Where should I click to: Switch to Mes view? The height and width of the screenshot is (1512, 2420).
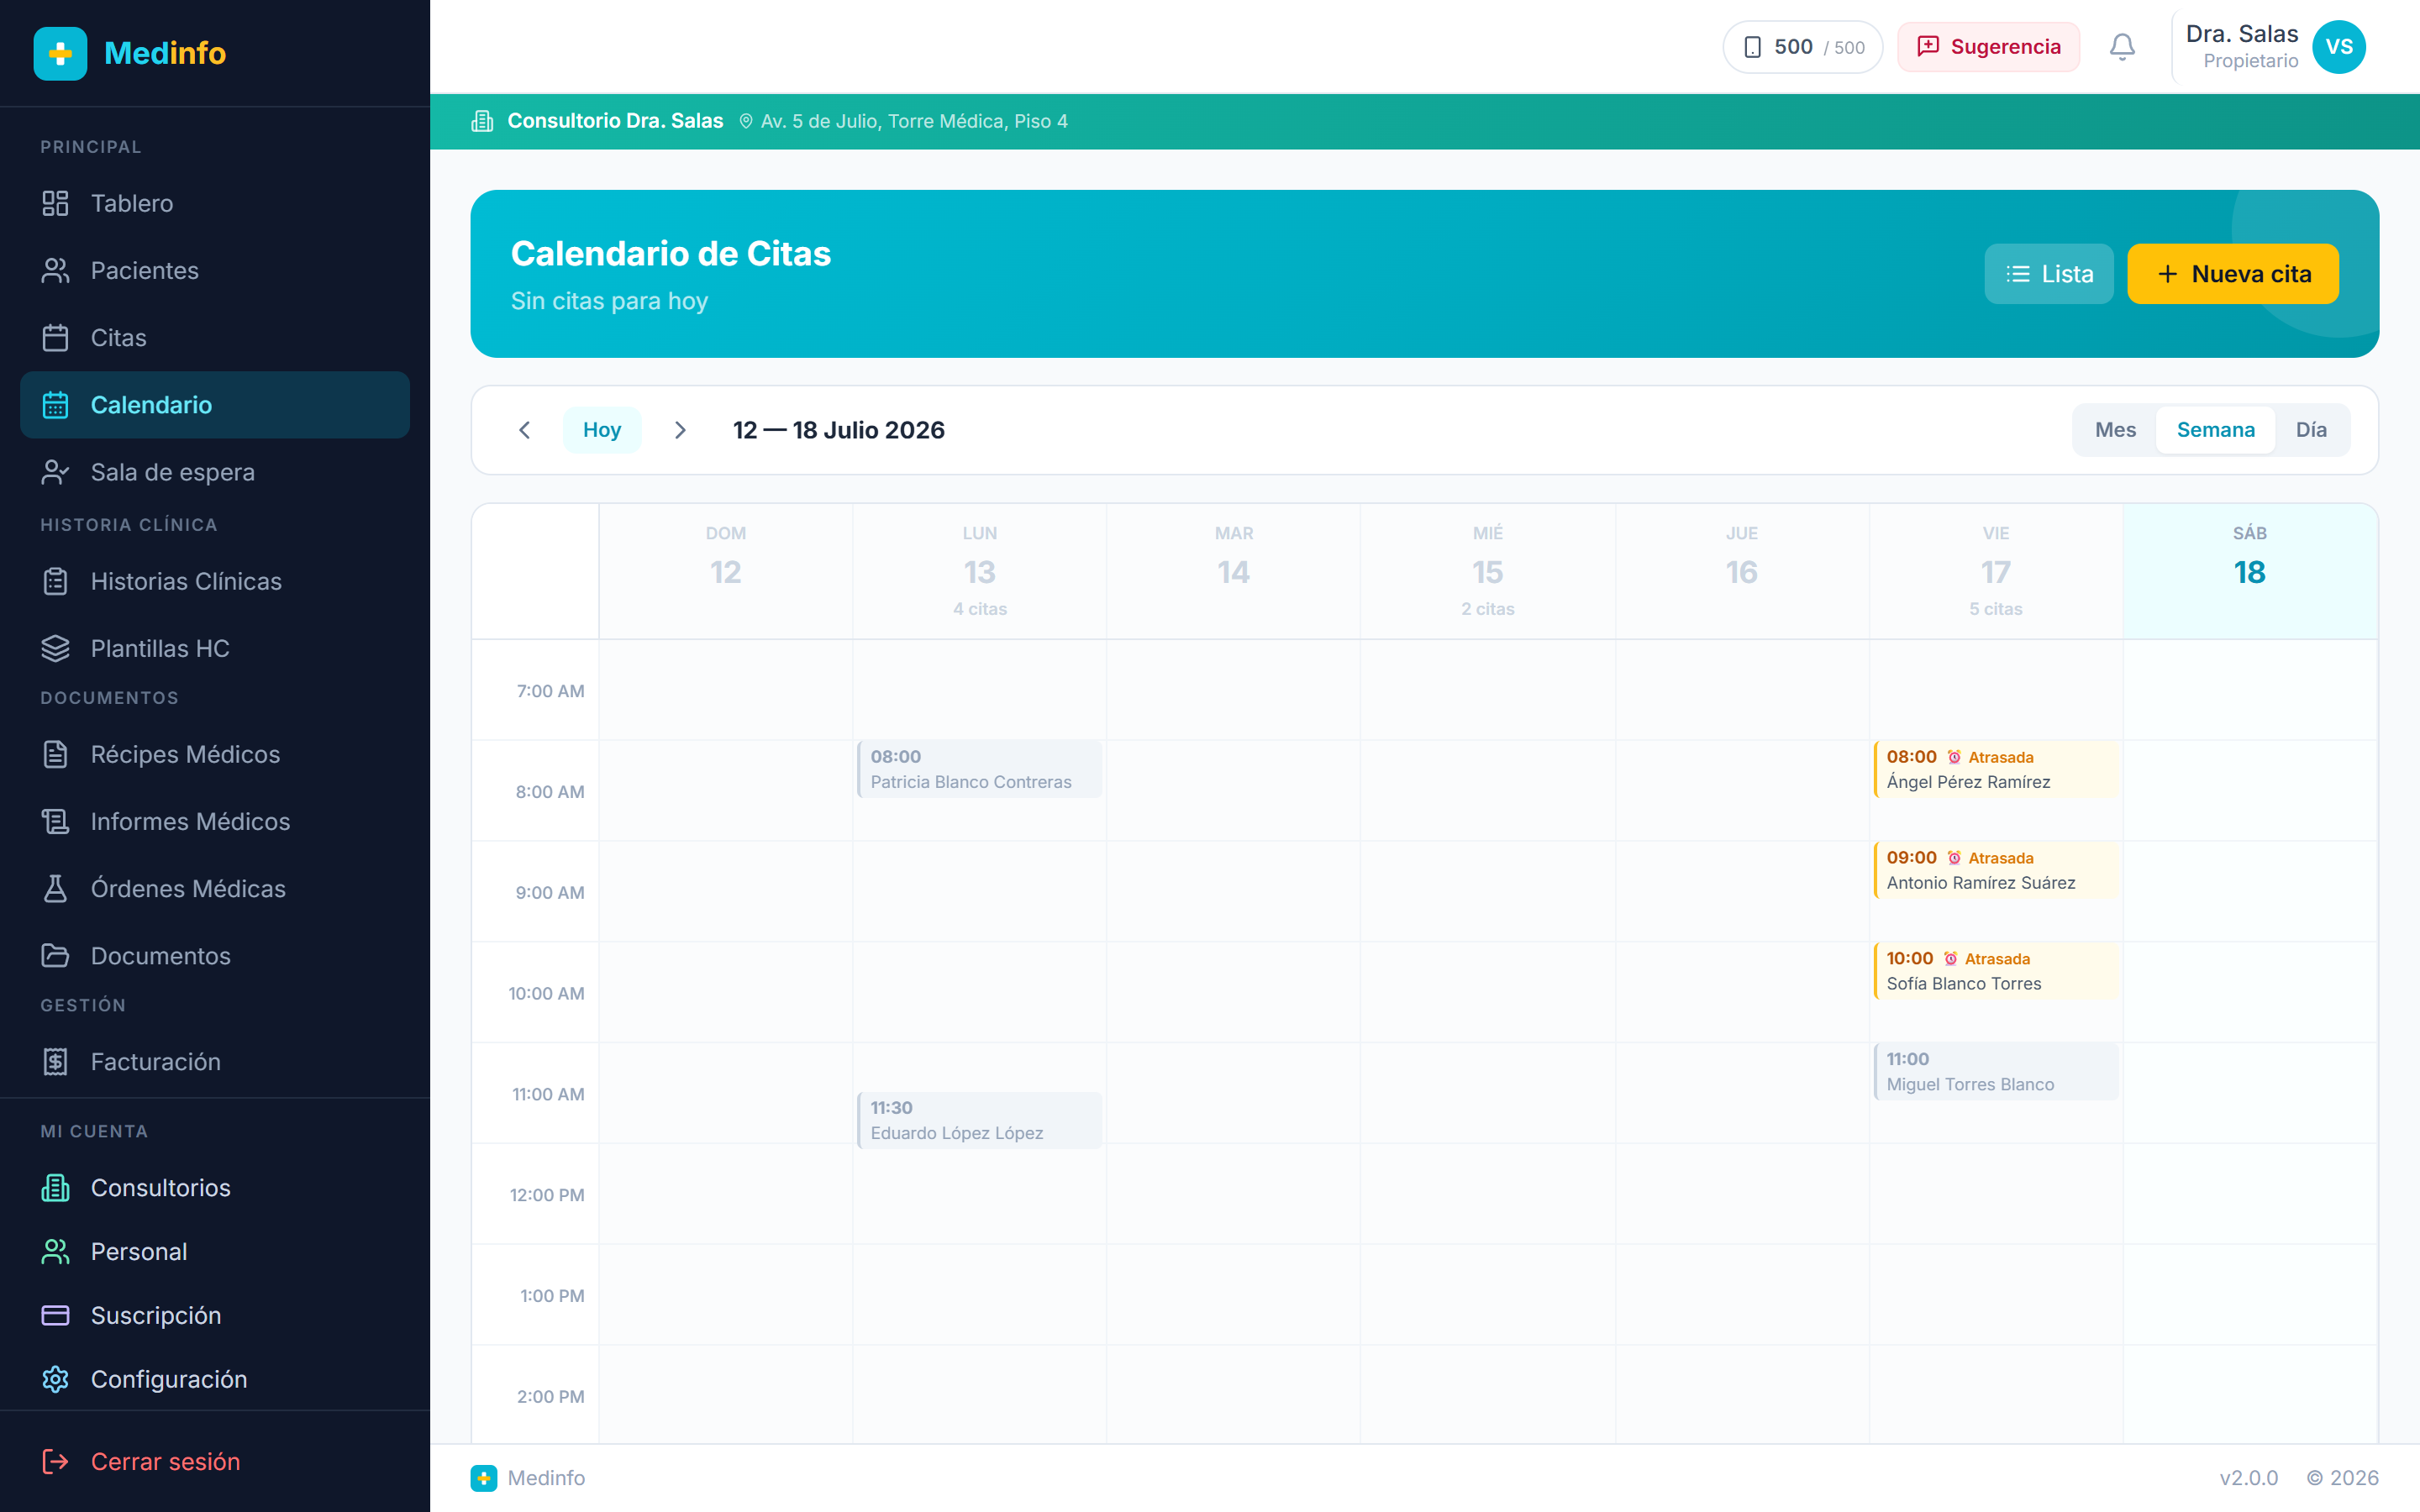2115,430
